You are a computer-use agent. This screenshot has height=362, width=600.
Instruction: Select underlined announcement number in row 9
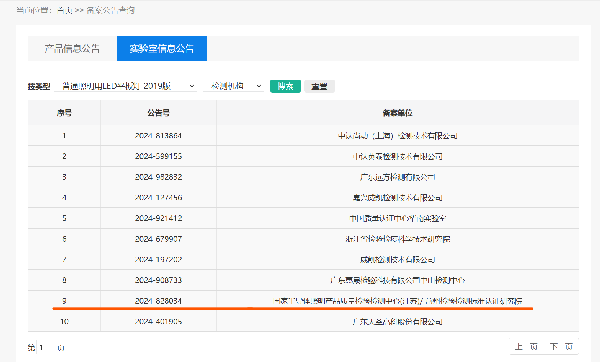point(158,301)
